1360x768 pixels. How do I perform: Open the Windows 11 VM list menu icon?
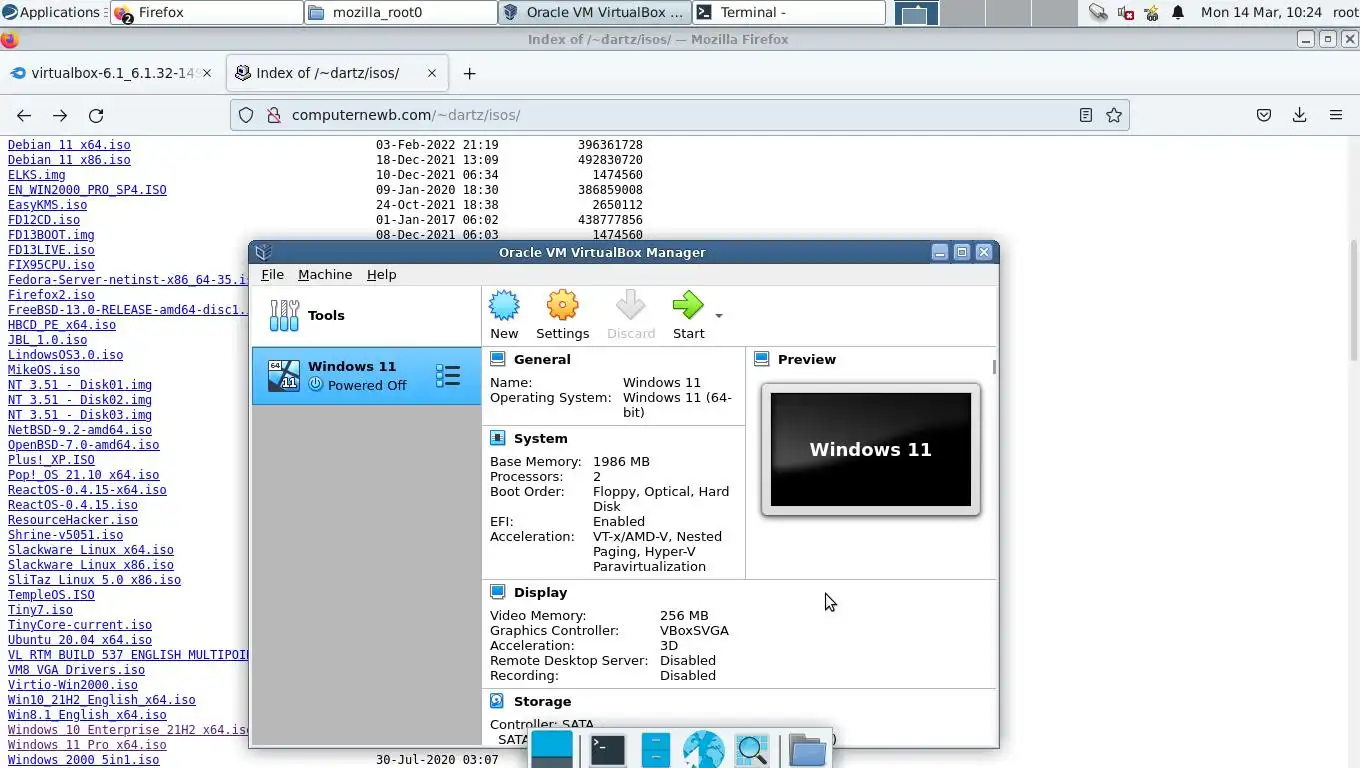pos(448,376)
